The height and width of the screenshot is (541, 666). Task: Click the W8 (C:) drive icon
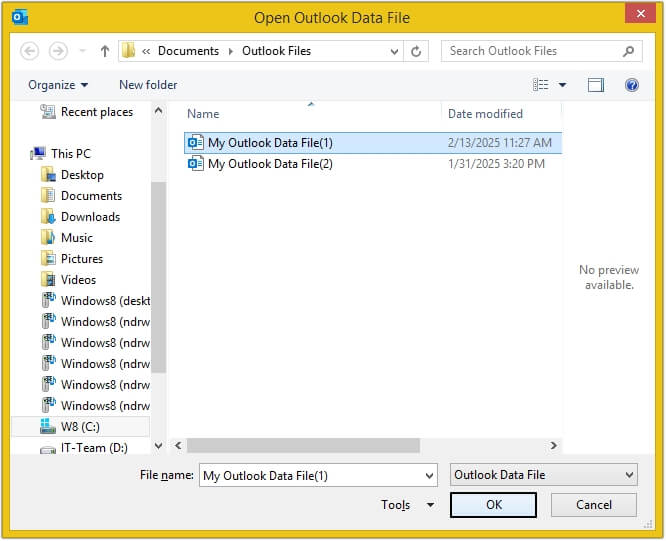(48, 426)
